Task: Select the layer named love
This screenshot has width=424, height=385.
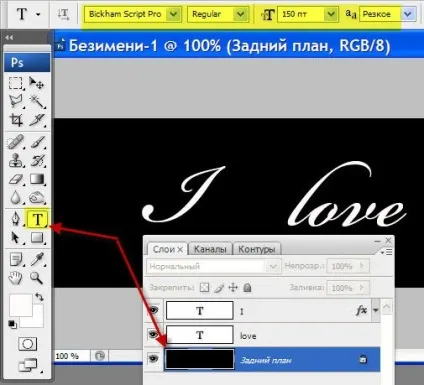Action: tap(263, 335)
